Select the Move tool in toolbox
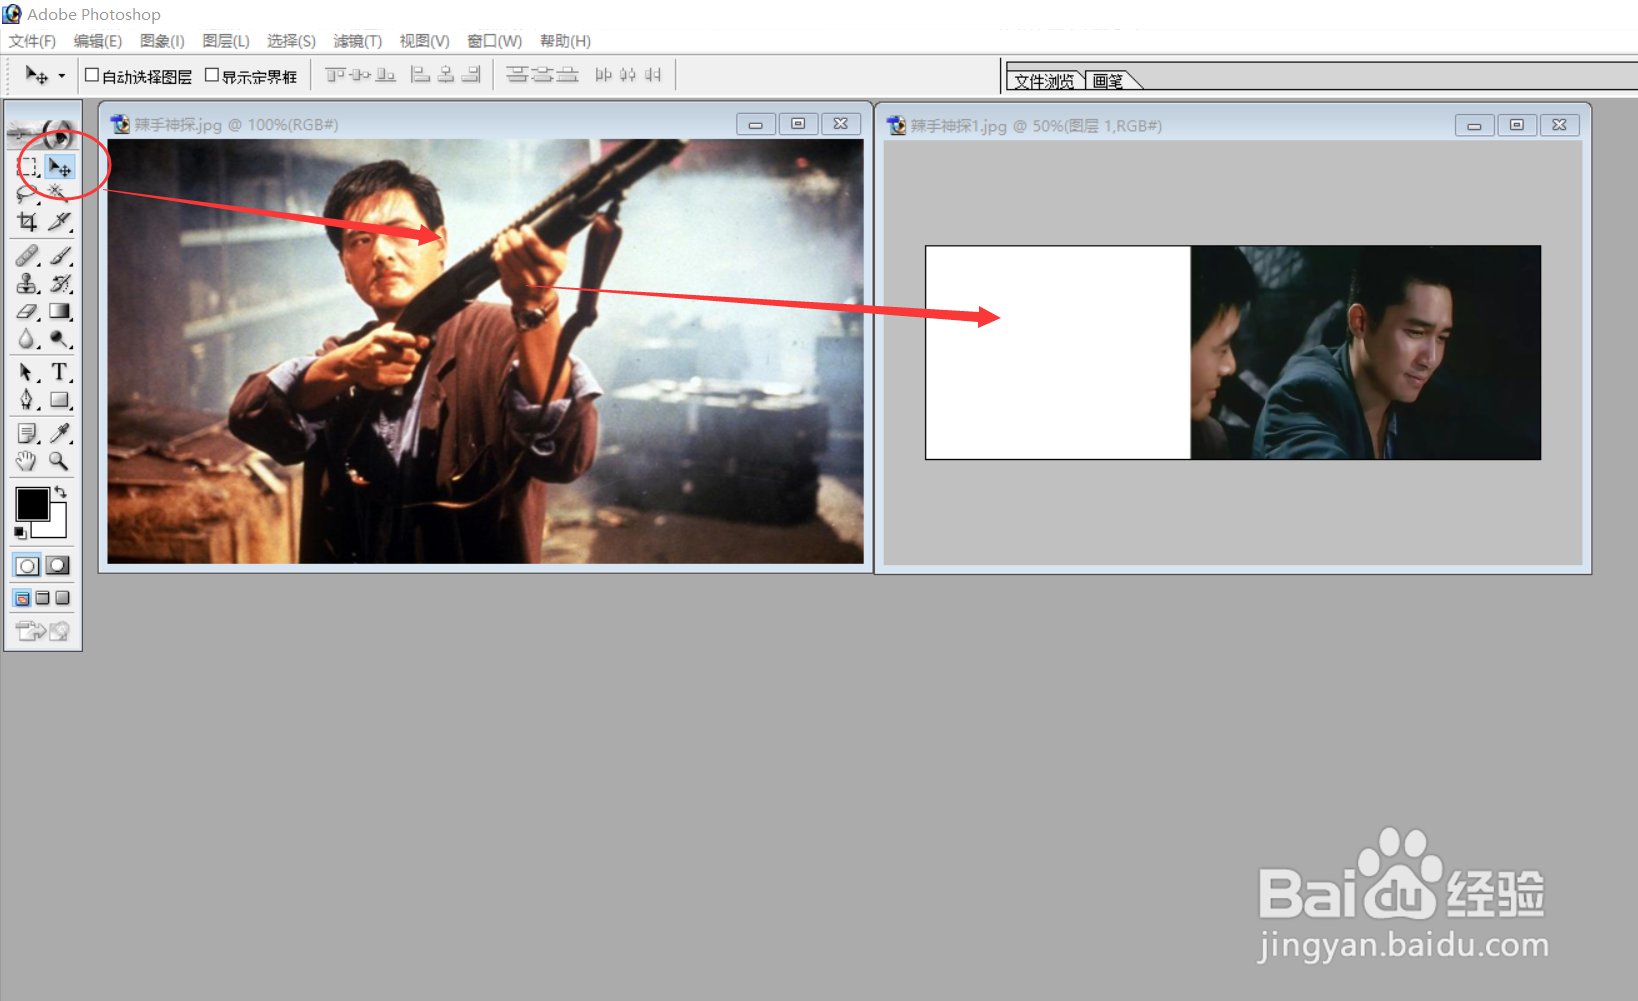Viewport: 1638px width, 1001px height. 60,167
